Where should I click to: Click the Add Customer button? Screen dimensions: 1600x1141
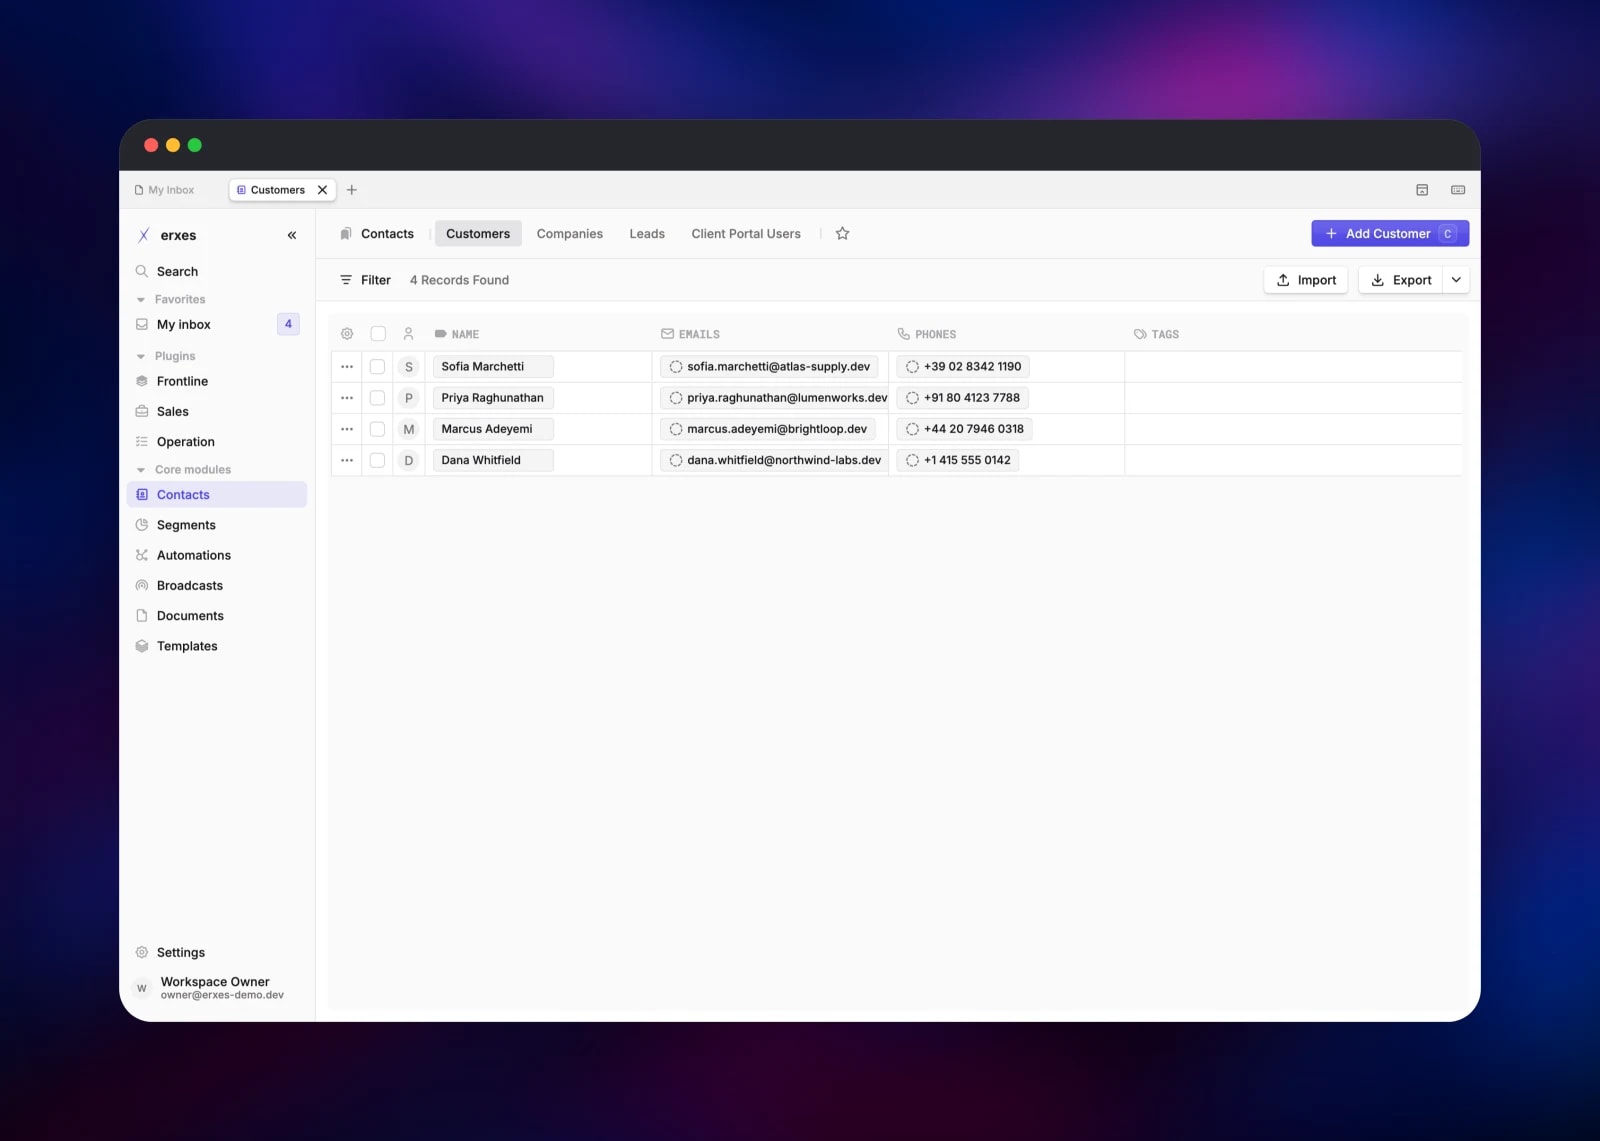[x=1390, y=233]
